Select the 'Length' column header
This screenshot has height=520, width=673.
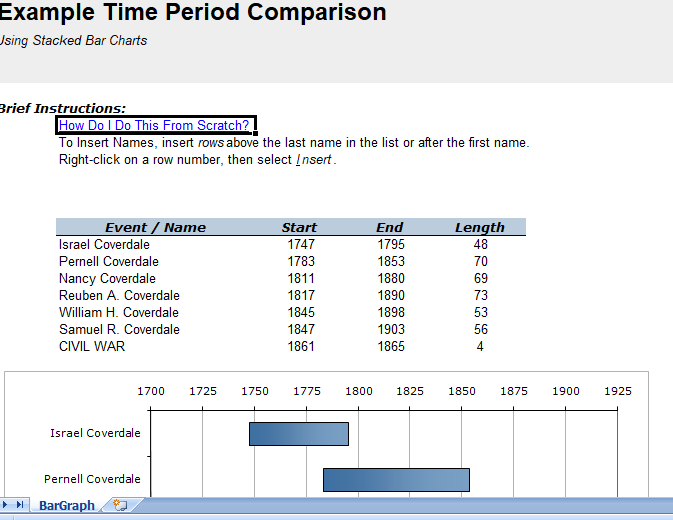[480, 227]
